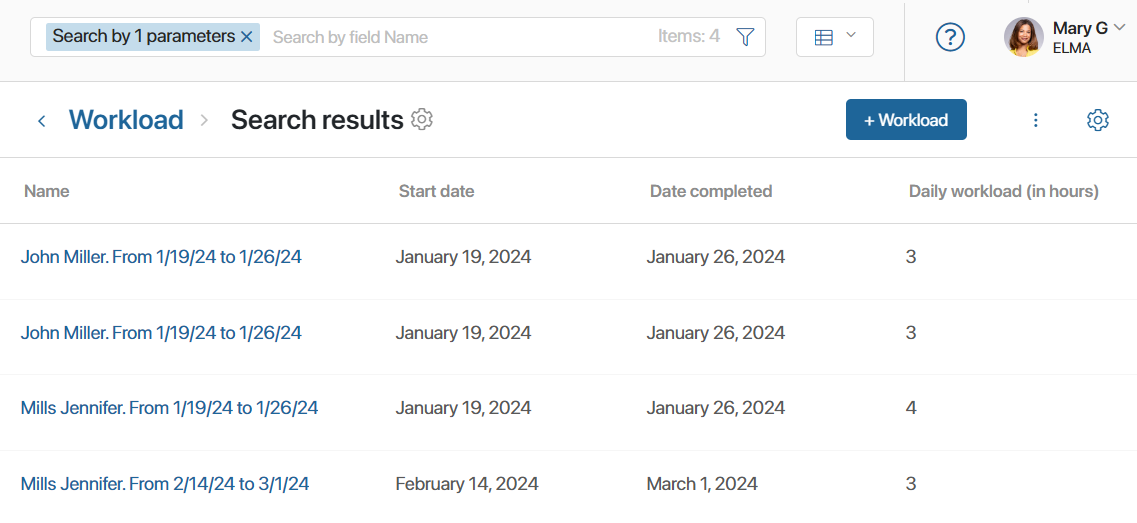Screen dimensions: 1137x523
Task: Sort by the Date completed column header
Action: pos(711,192)
